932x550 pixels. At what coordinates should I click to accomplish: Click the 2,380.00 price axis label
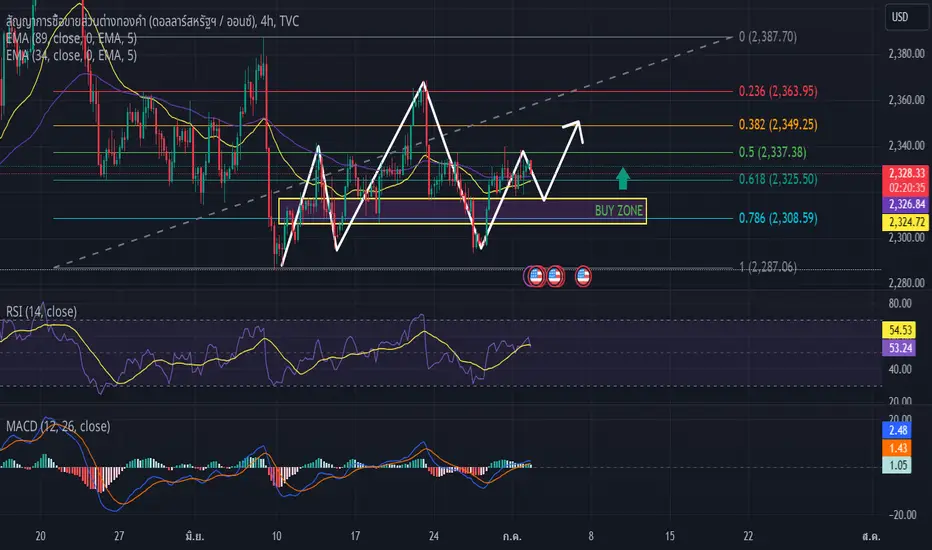tap(906, 54)
